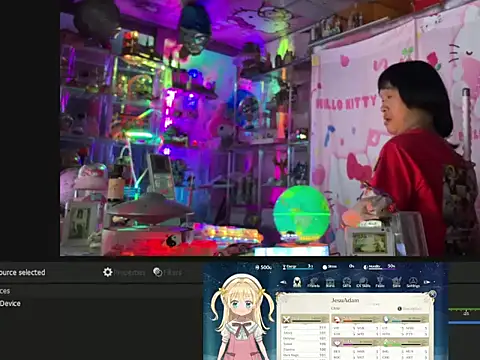The image size is (480, 360).
Task: Open the Description info link
Action: 410,309
